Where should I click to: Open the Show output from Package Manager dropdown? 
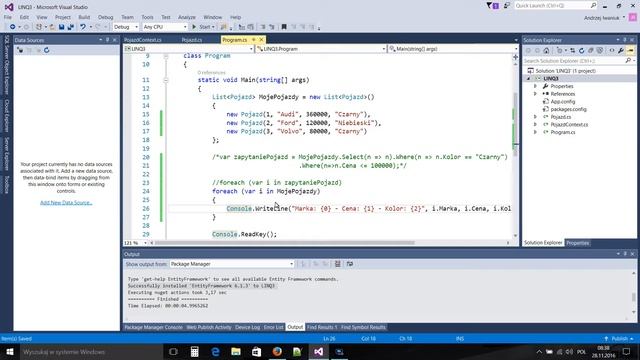[x=232, y=264]
